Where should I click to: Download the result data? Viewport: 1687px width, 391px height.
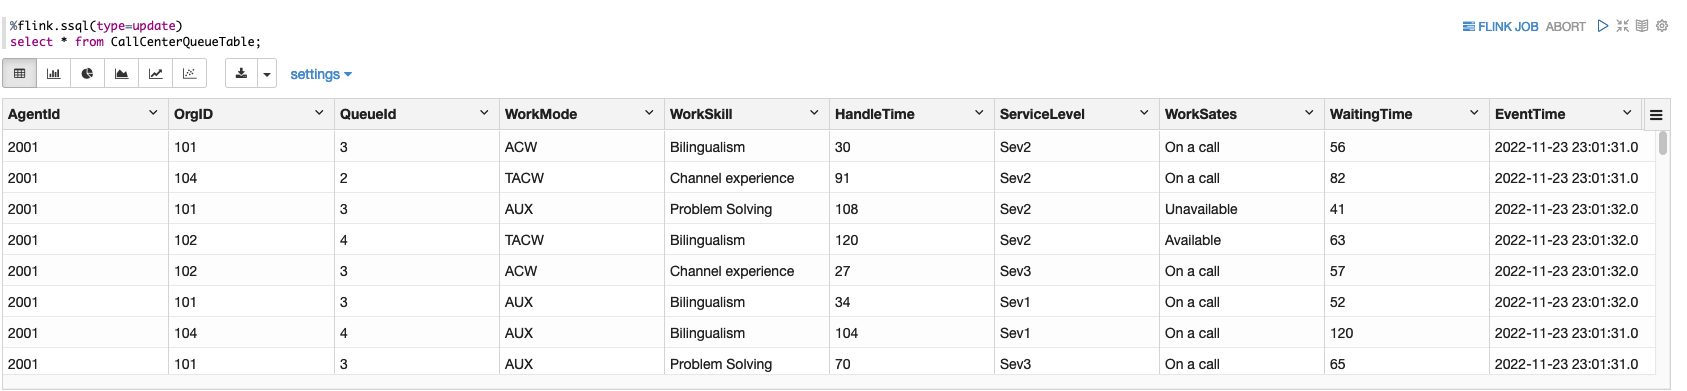(x=241, y=74)
